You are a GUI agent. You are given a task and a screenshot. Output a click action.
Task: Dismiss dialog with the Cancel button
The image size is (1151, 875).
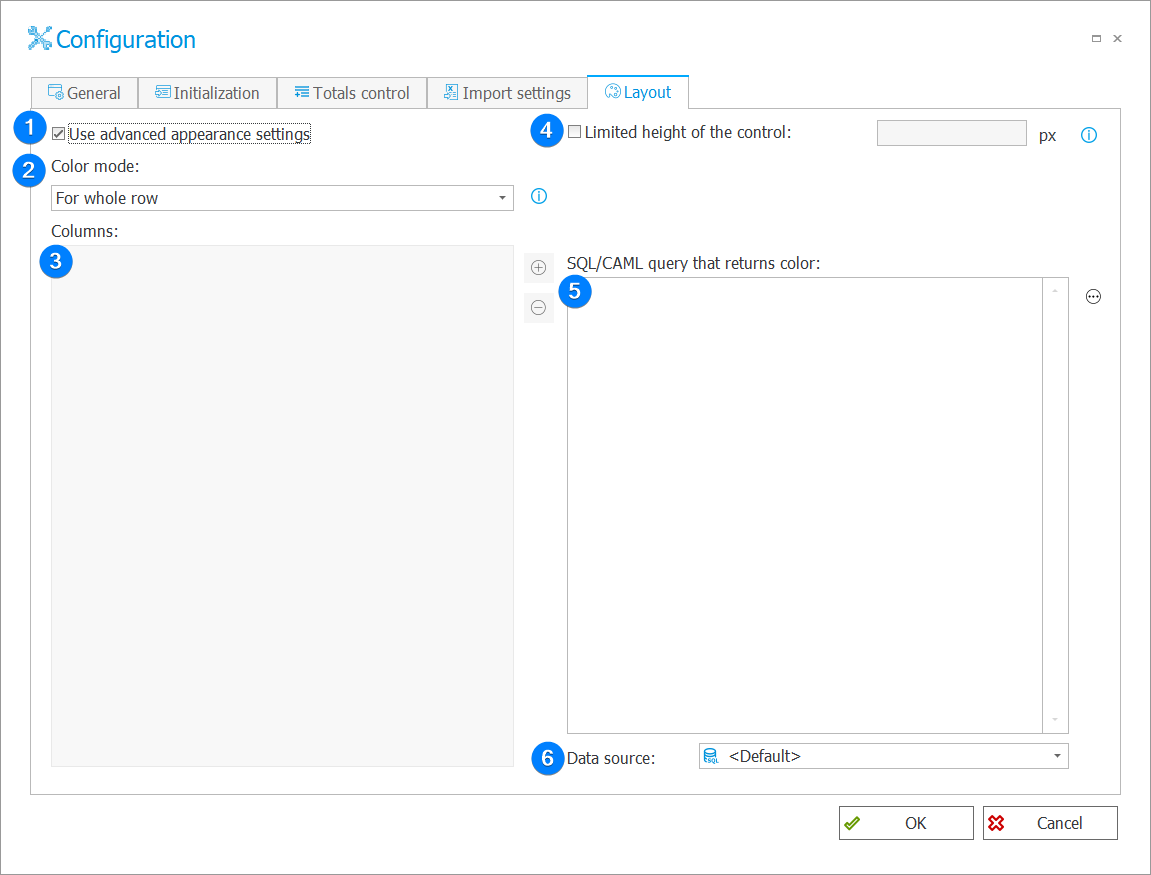[x=1050, y=823]
